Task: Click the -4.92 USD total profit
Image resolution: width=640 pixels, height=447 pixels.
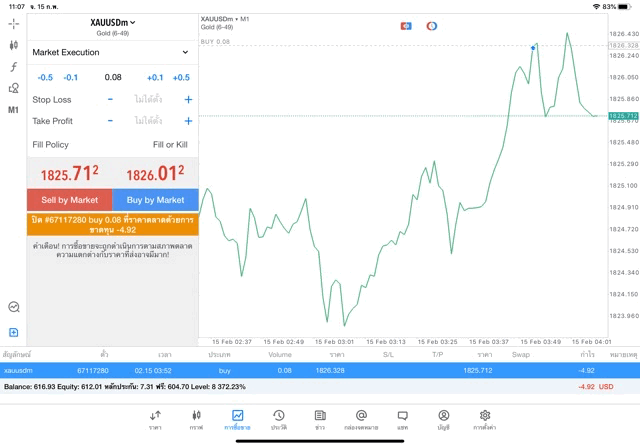Action: coord(596,387)
